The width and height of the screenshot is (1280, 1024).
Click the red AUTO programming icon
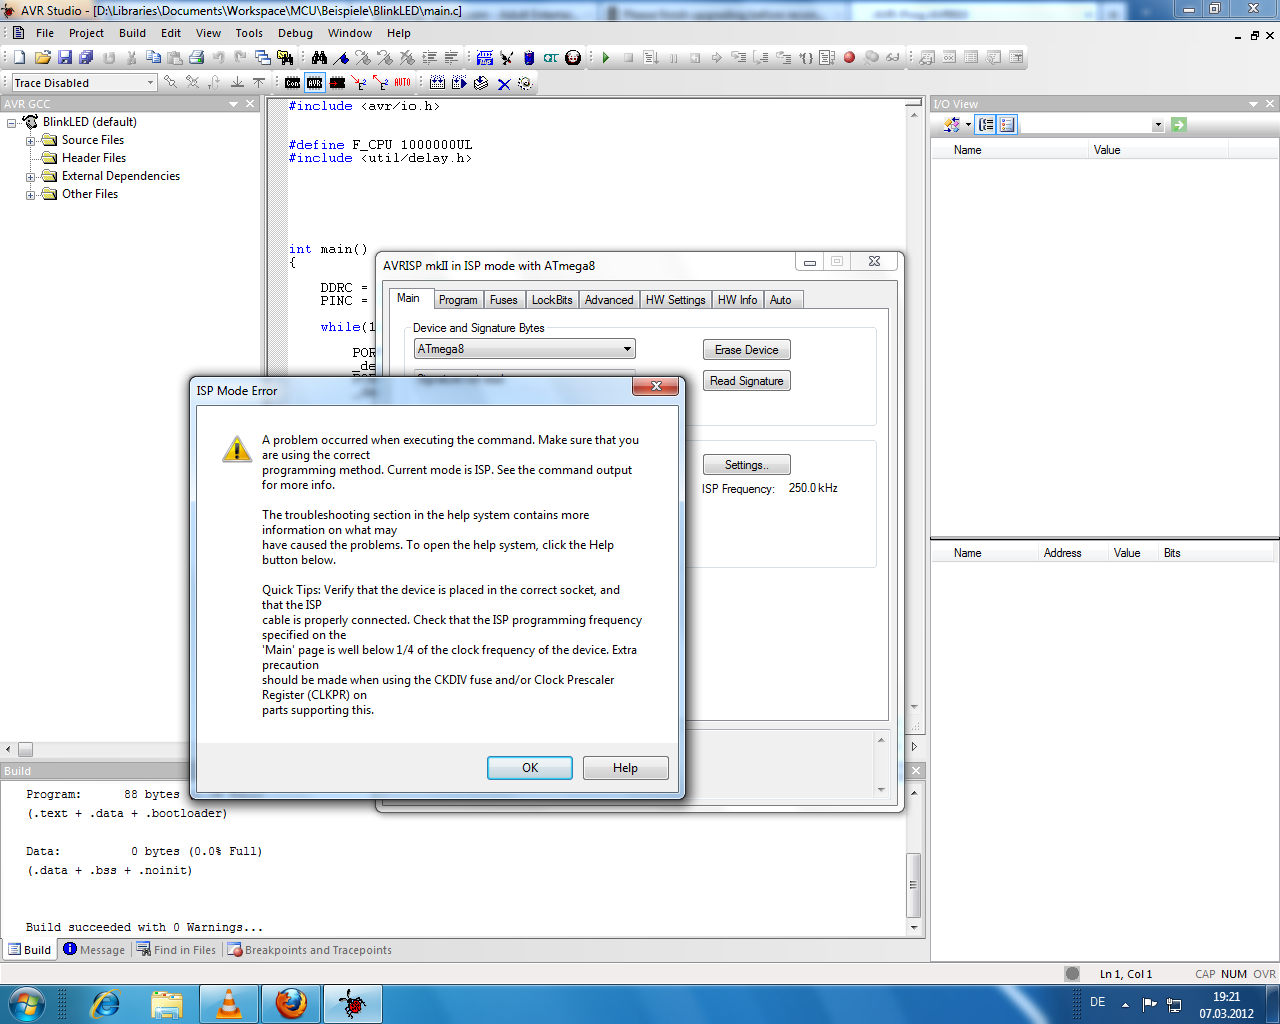coord(402,83)
